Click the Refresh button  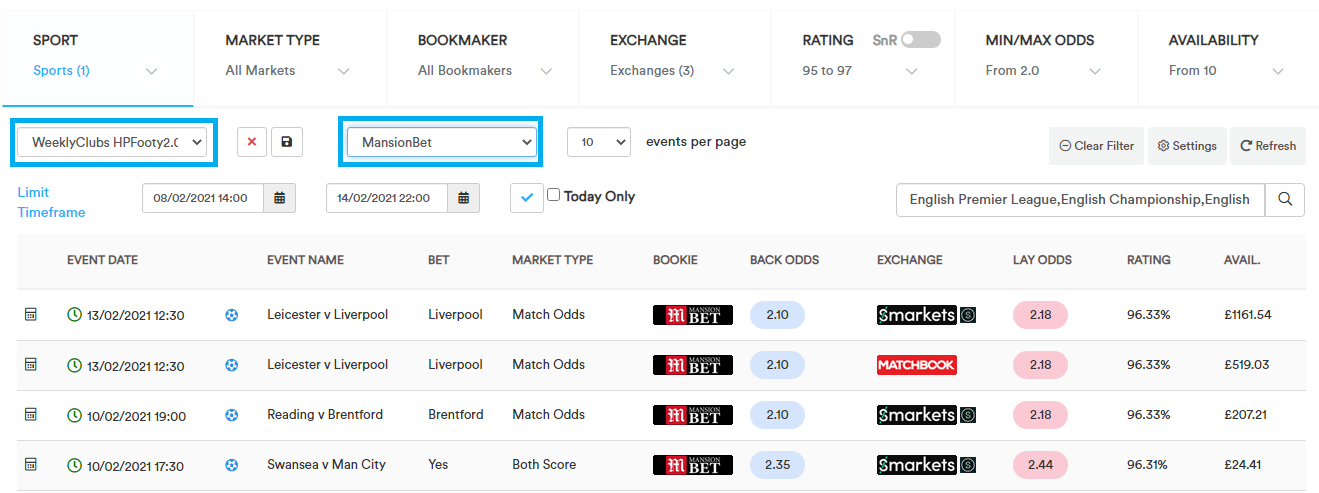click(1268, 146)
